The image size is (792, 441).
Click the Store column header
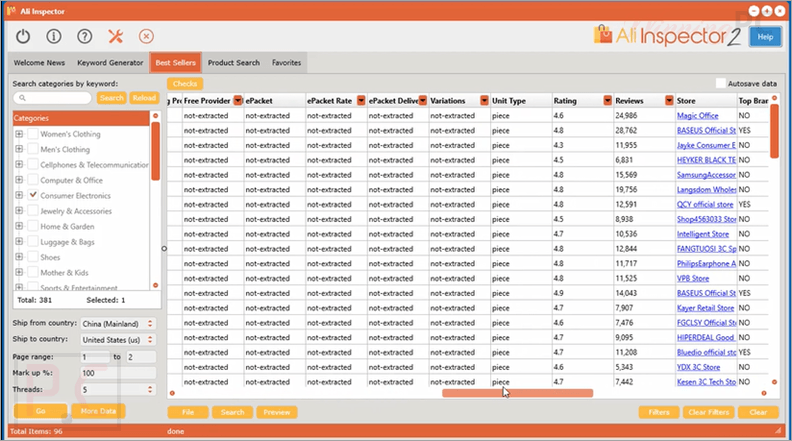[x=706, y=101]
